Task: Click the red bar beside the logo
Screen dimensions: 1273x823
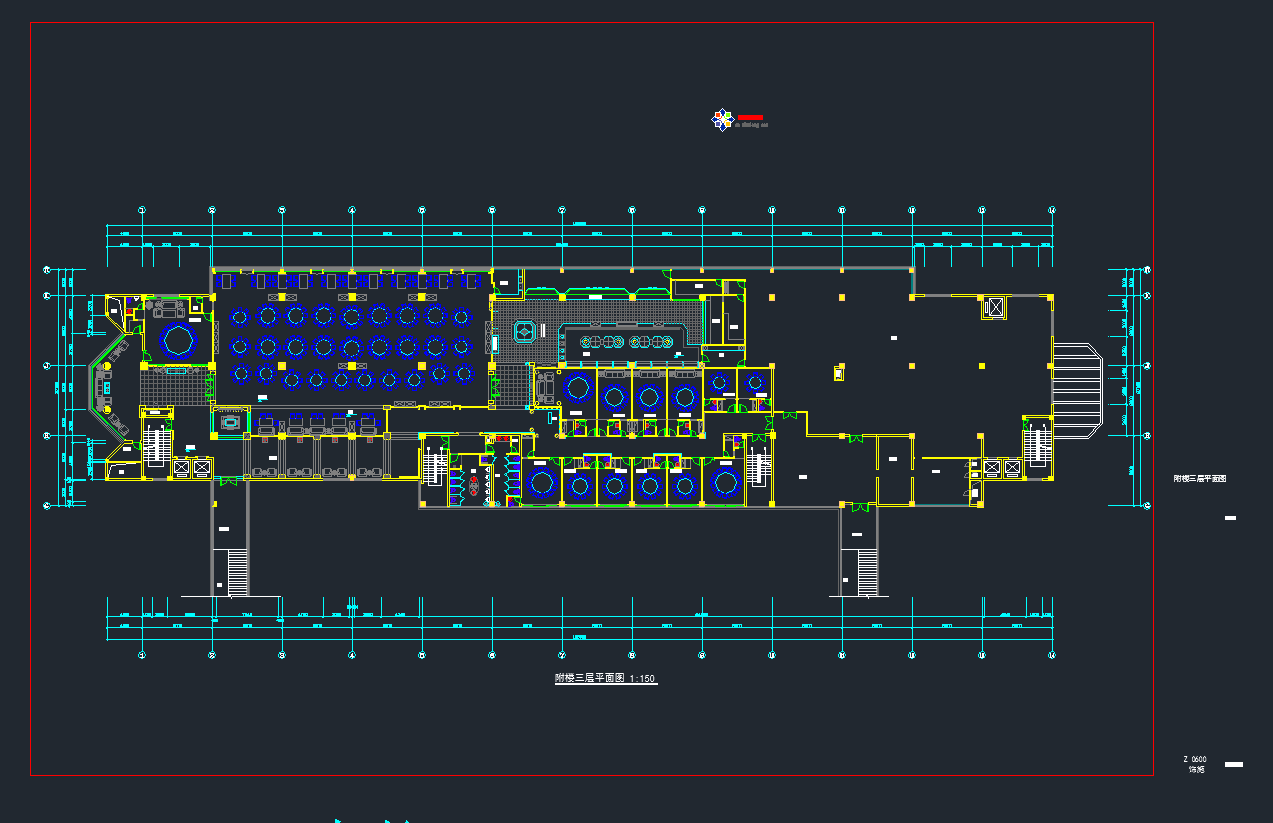Action: (x=750, y=117)
